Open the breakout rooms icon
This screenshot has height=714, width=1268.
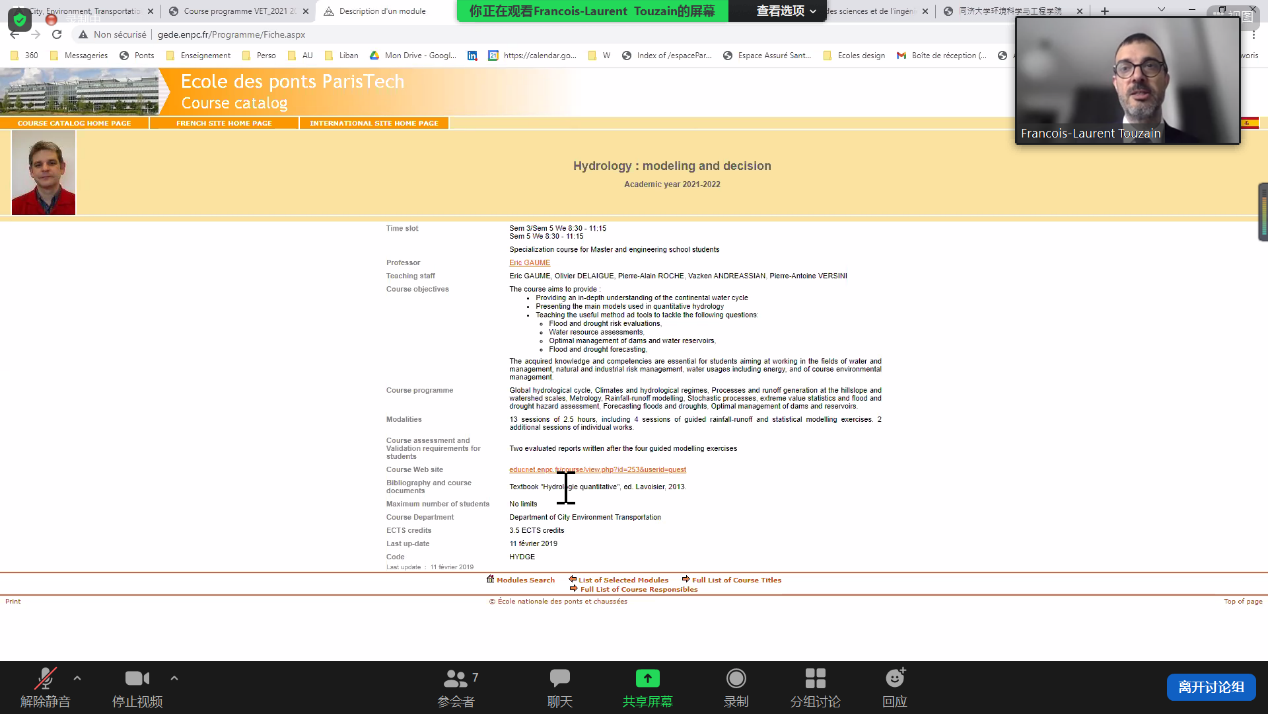pos(815,679)
